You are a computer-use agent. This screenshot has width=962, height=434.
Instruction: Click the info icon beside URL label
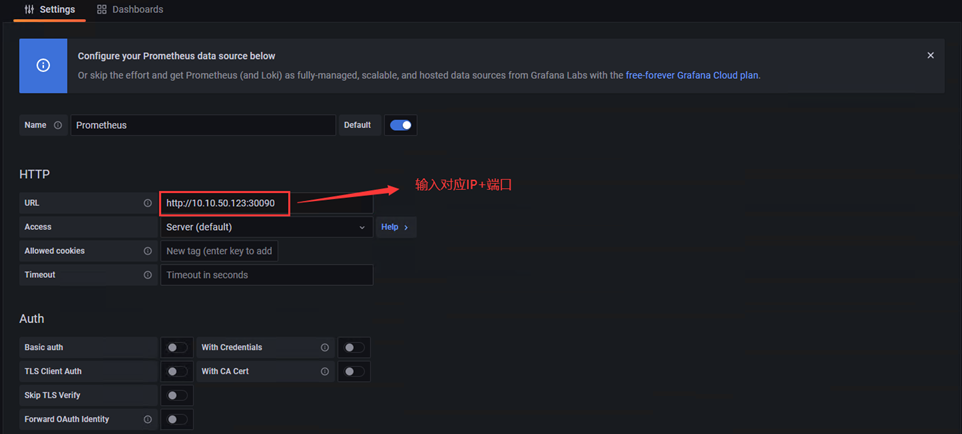(147, 203)
